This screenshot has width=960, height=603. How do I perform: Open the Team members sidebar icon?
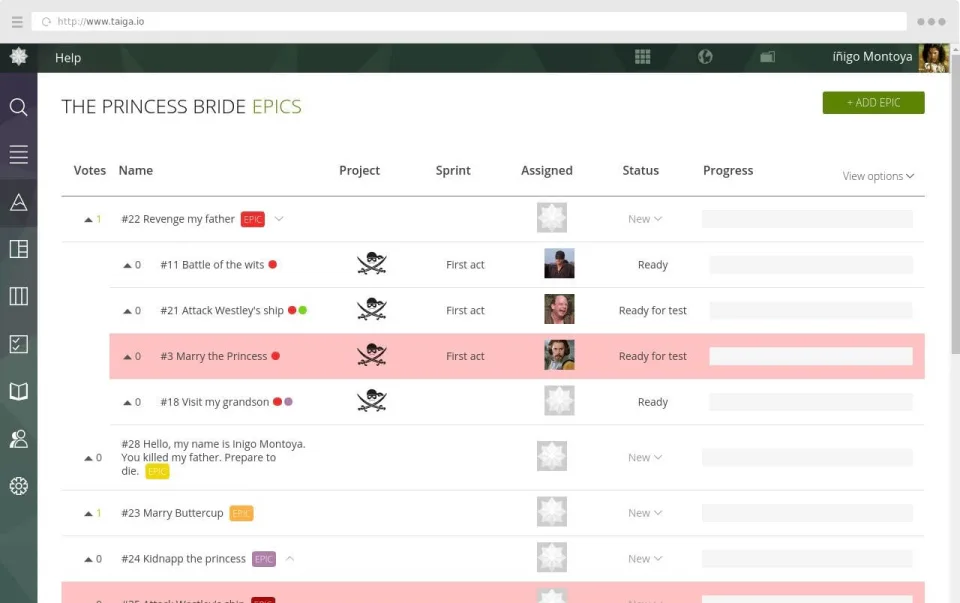pyautogui.click(x=18, y=439)
